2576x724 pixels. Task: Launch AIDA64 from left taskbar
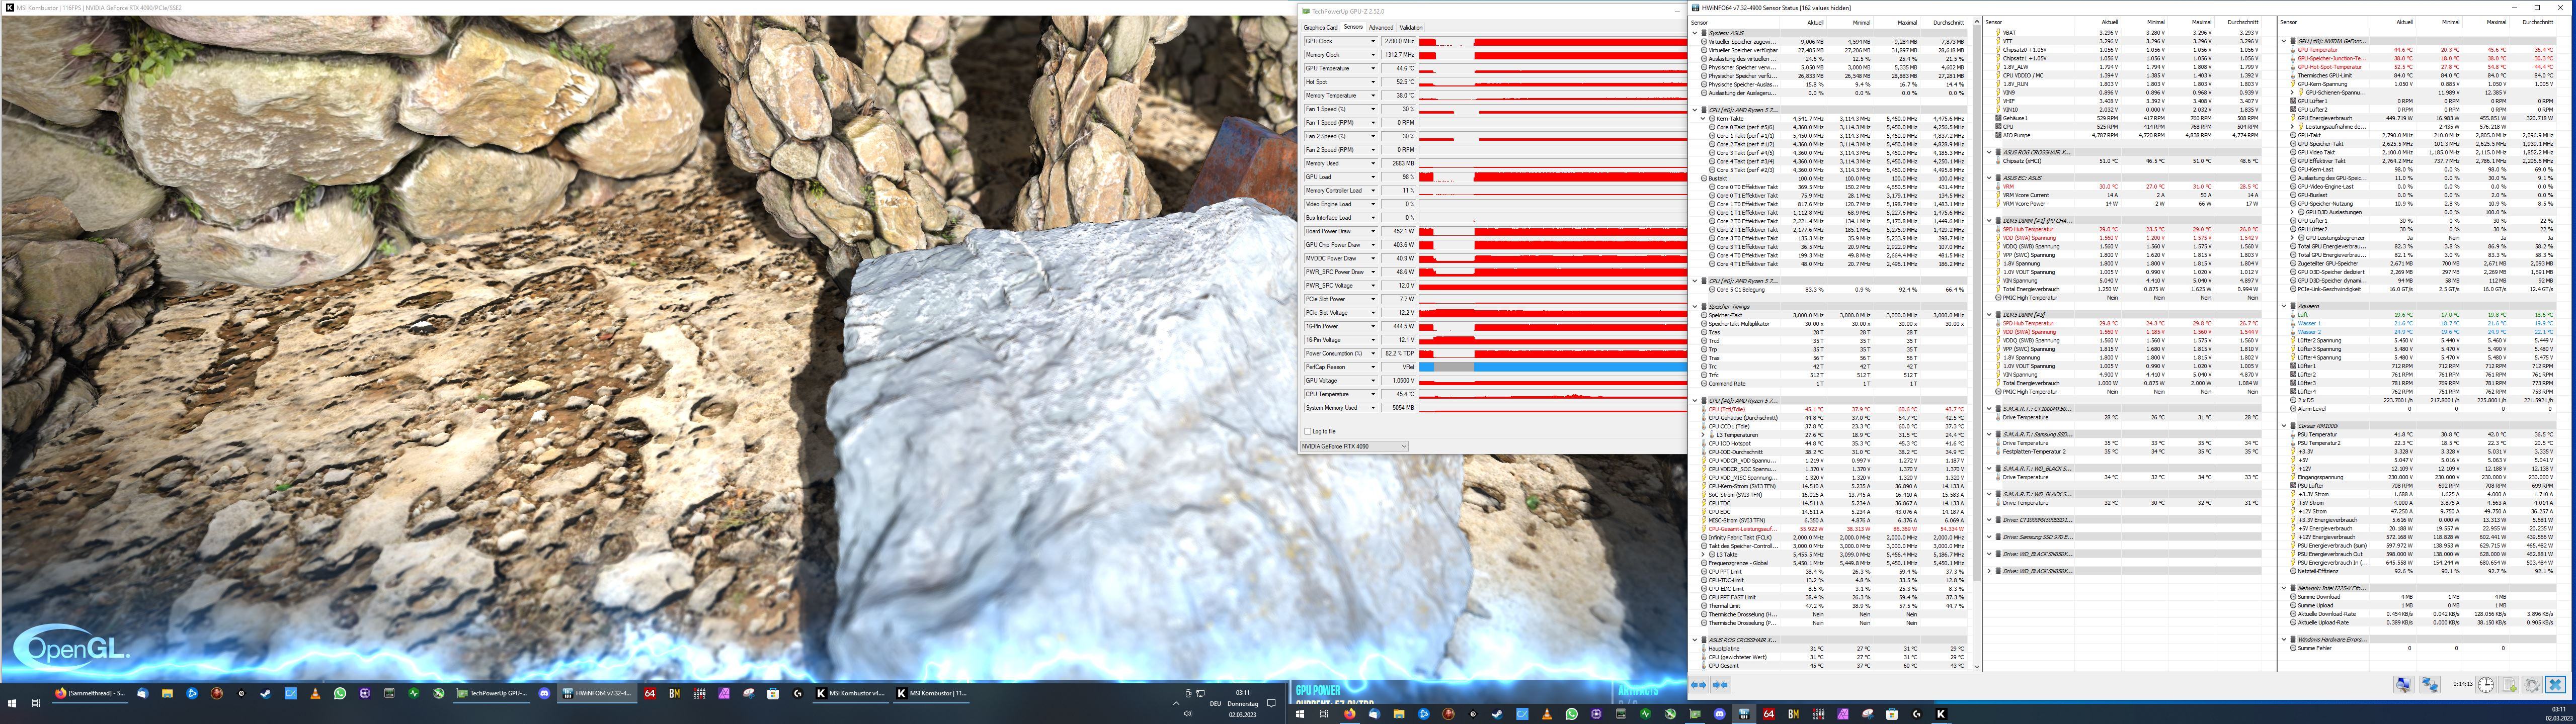tap(650, 693)
